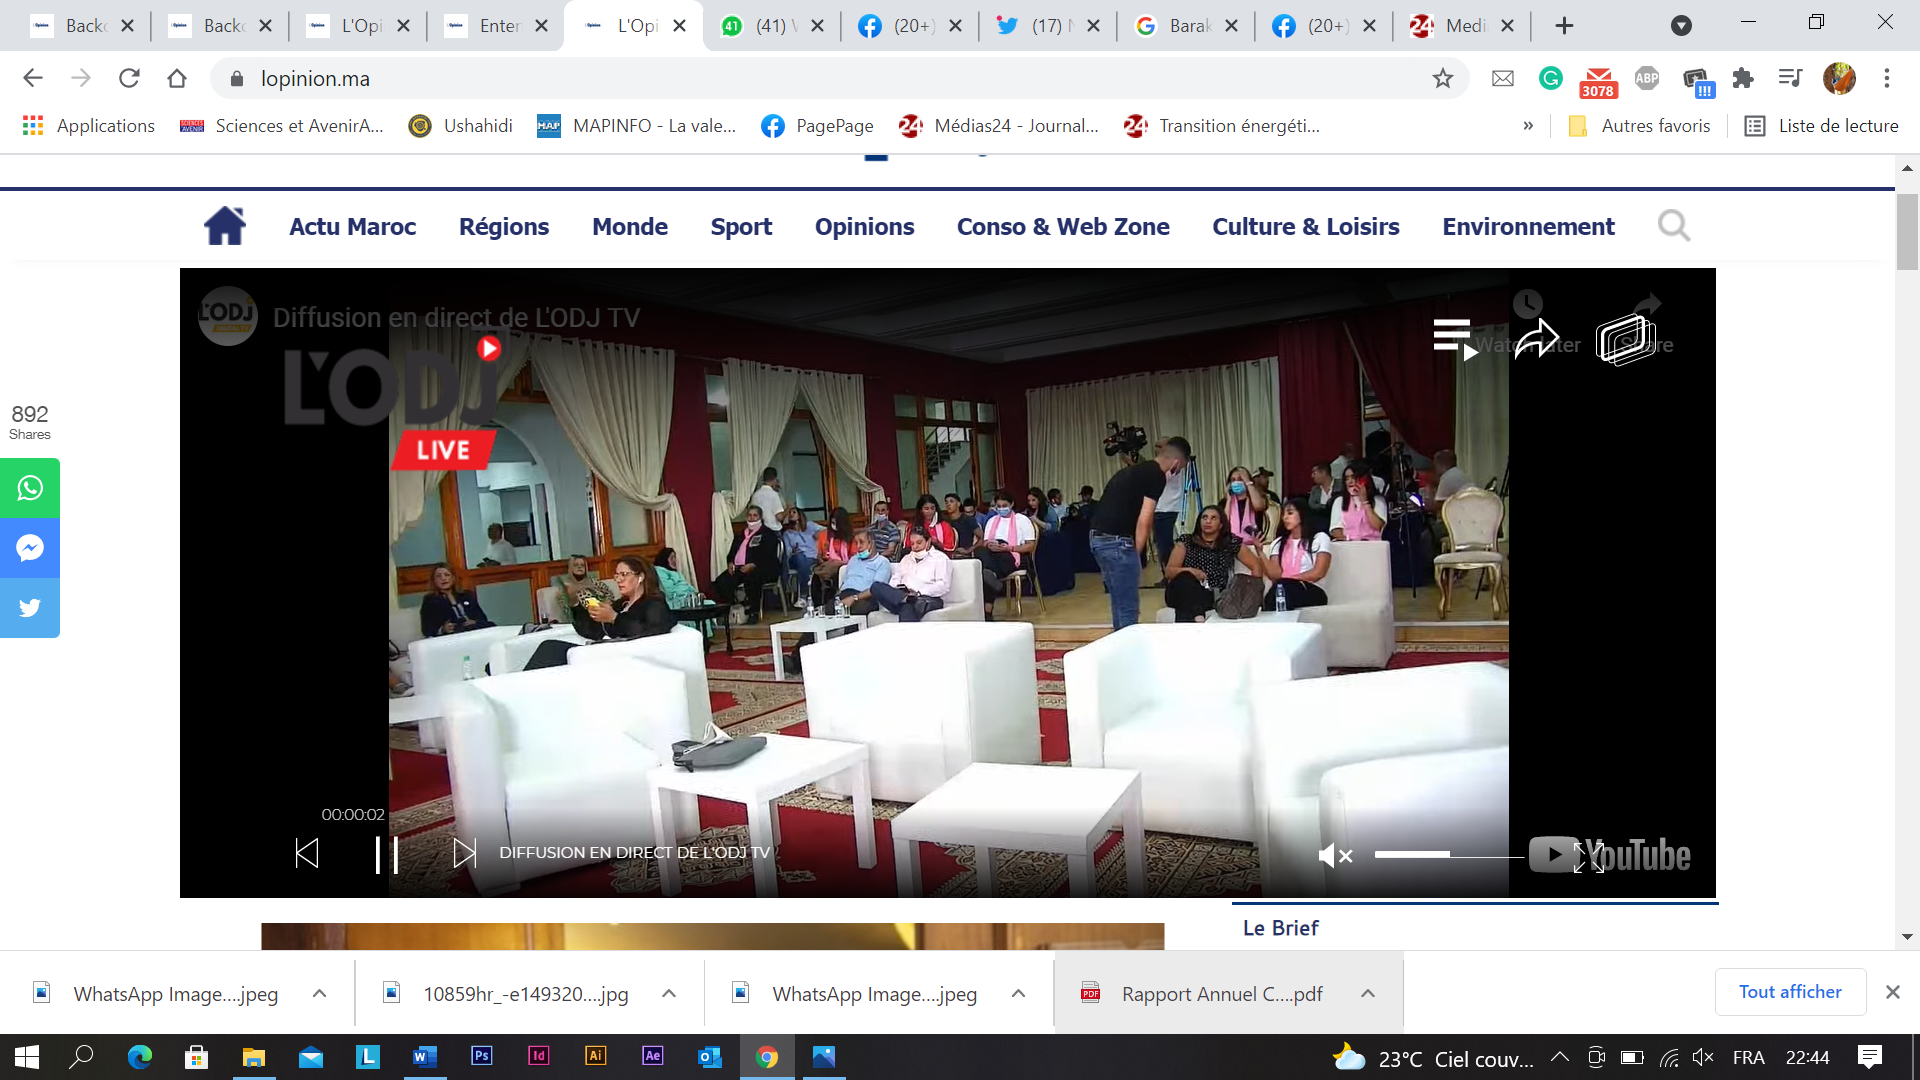Screen dimensions: 1920x1080
Task: Open the video playlist icon
Action: click(1453, 339)
